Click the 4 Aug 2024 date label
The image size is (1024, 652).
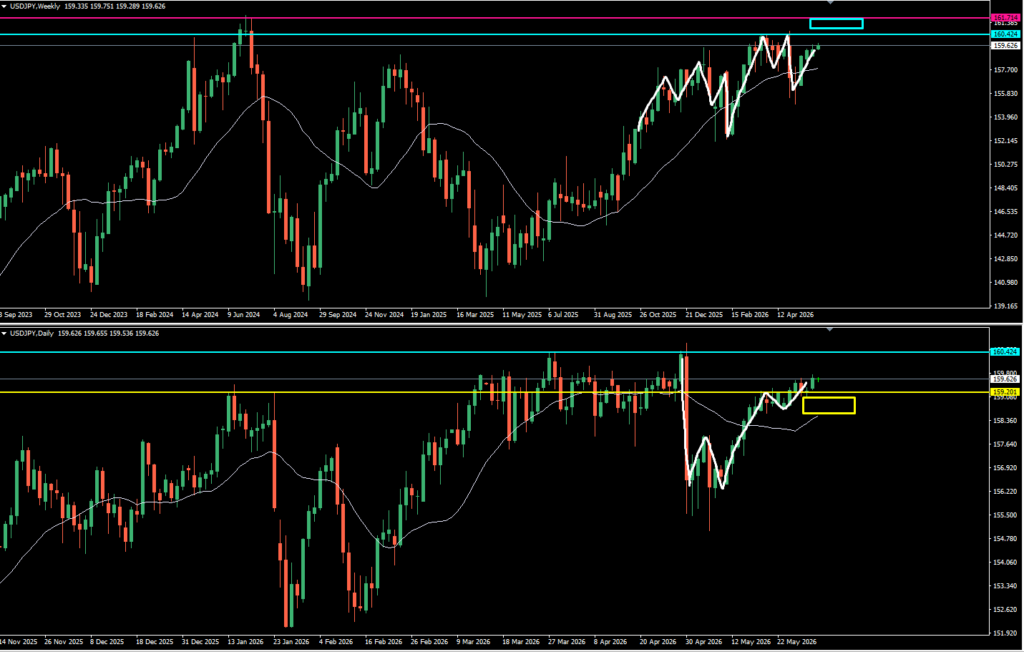(x=291, y=314)
